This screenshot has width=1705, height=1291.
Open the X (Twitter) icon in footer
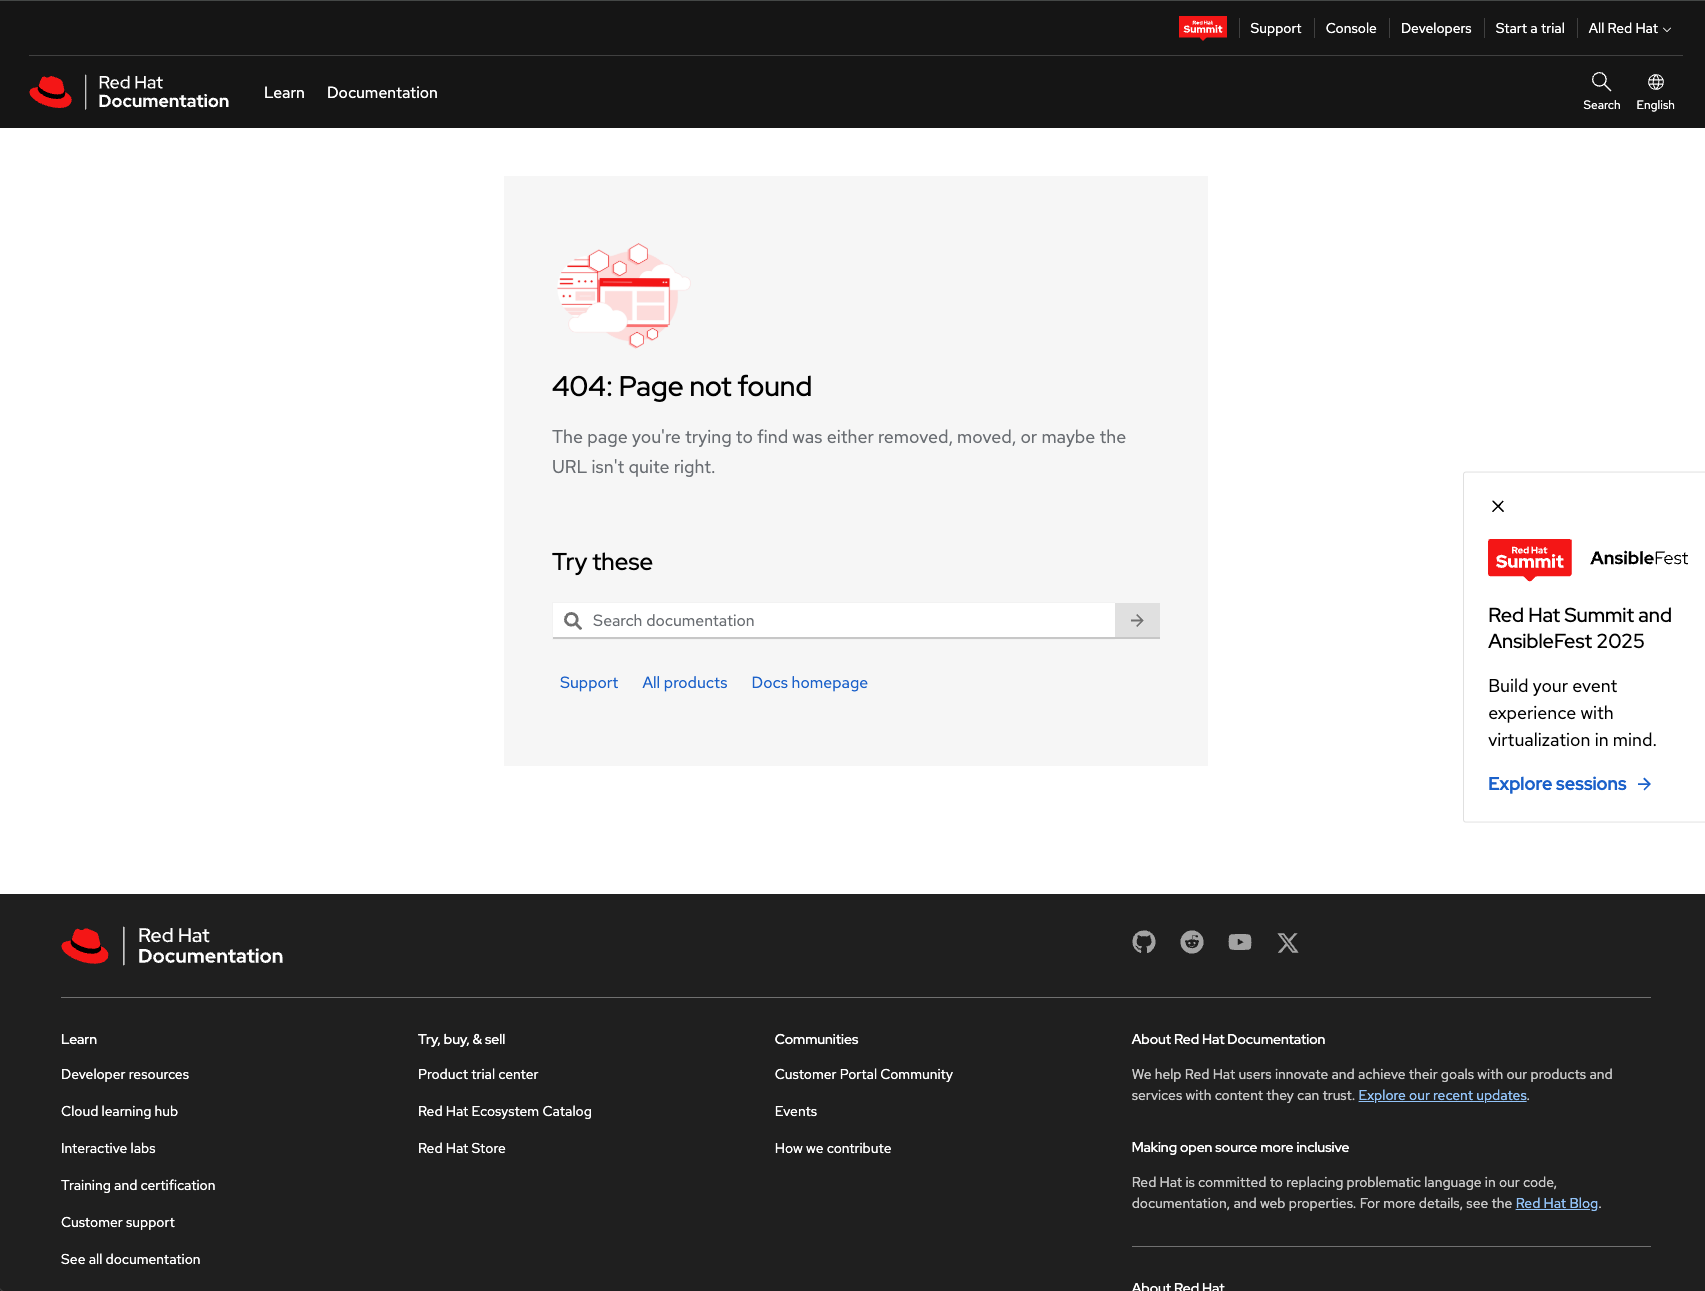[x=1288, y=942]
